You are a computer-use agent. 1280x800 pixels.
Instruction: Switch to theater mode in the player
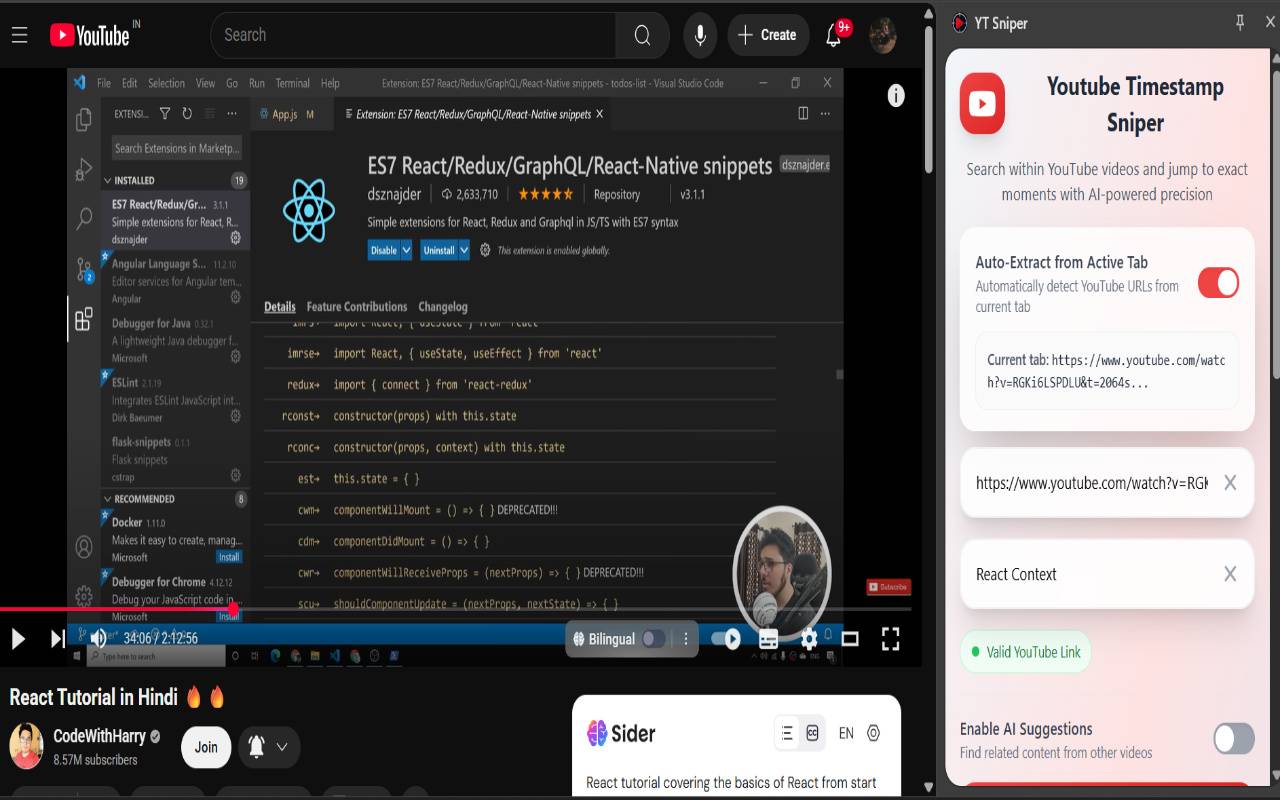(x=850, y=638)
